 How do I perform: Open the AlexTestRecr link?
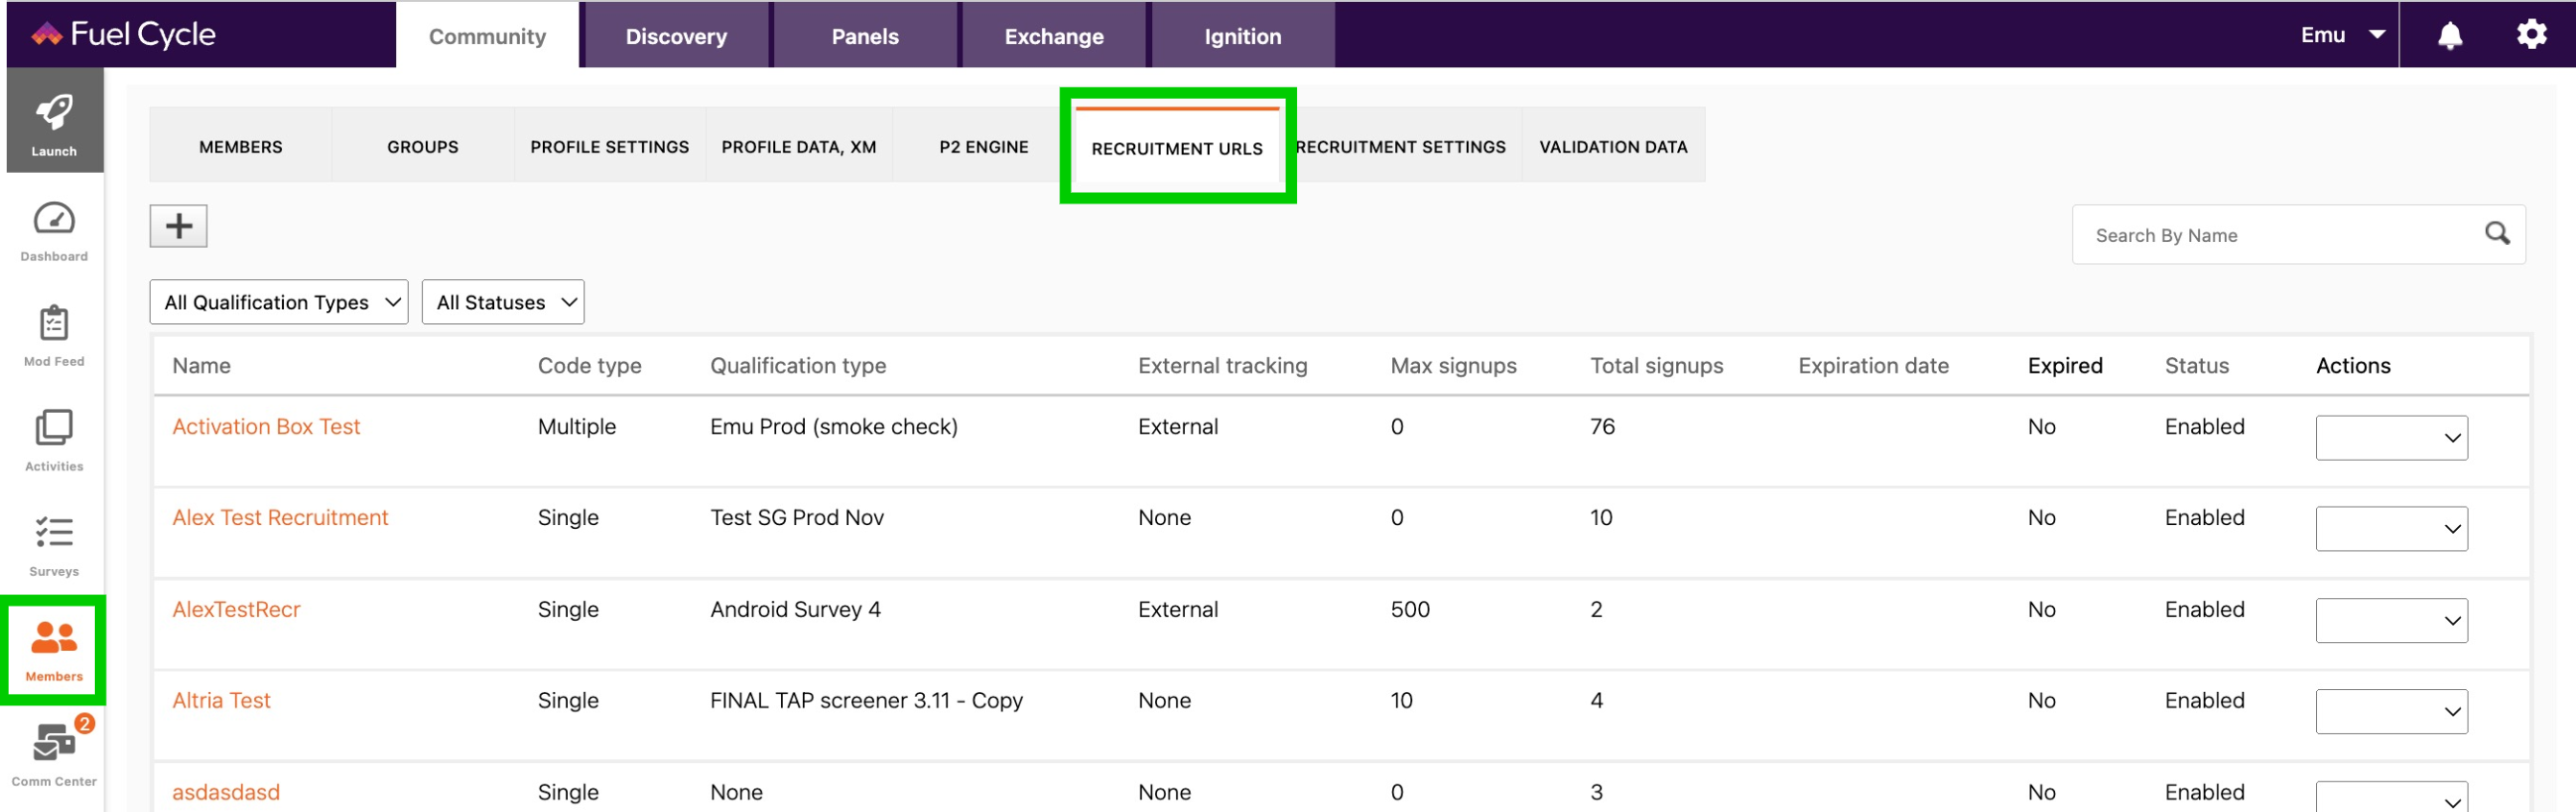(236, 609)
